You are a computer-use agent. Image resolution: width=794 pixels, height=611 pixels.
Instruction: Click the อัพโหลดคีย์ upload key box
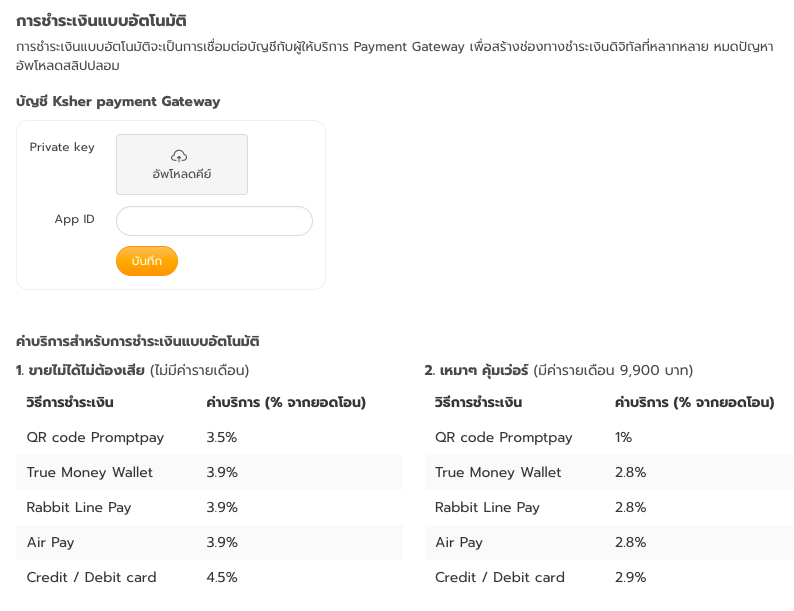[182, 165]
